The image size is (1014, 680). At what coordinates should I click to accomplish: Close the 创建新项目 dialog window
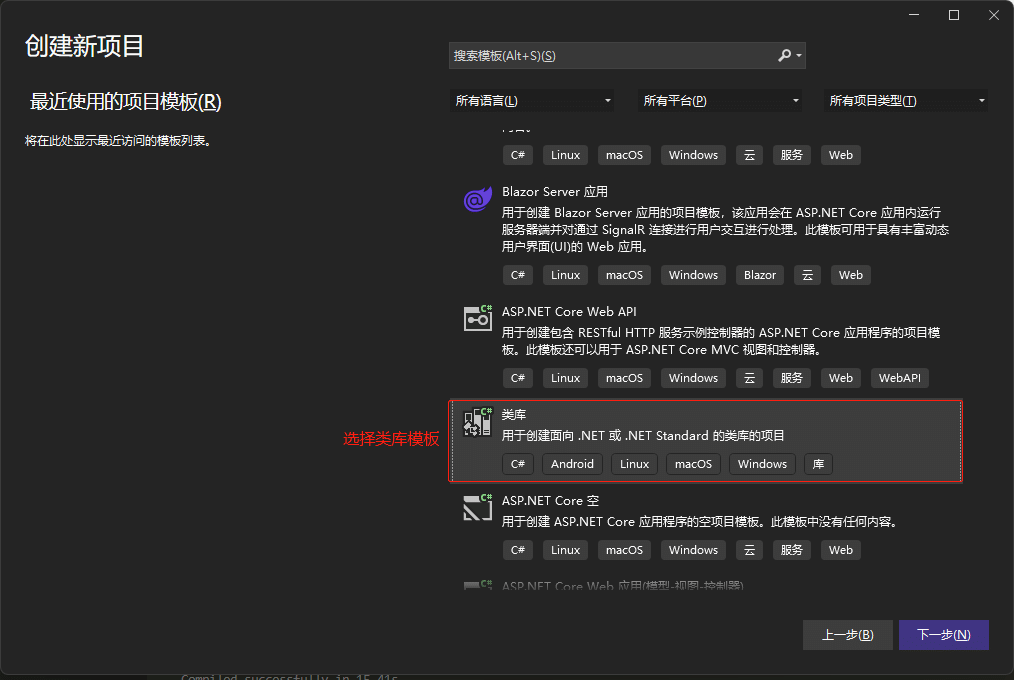tap(994, 15)
